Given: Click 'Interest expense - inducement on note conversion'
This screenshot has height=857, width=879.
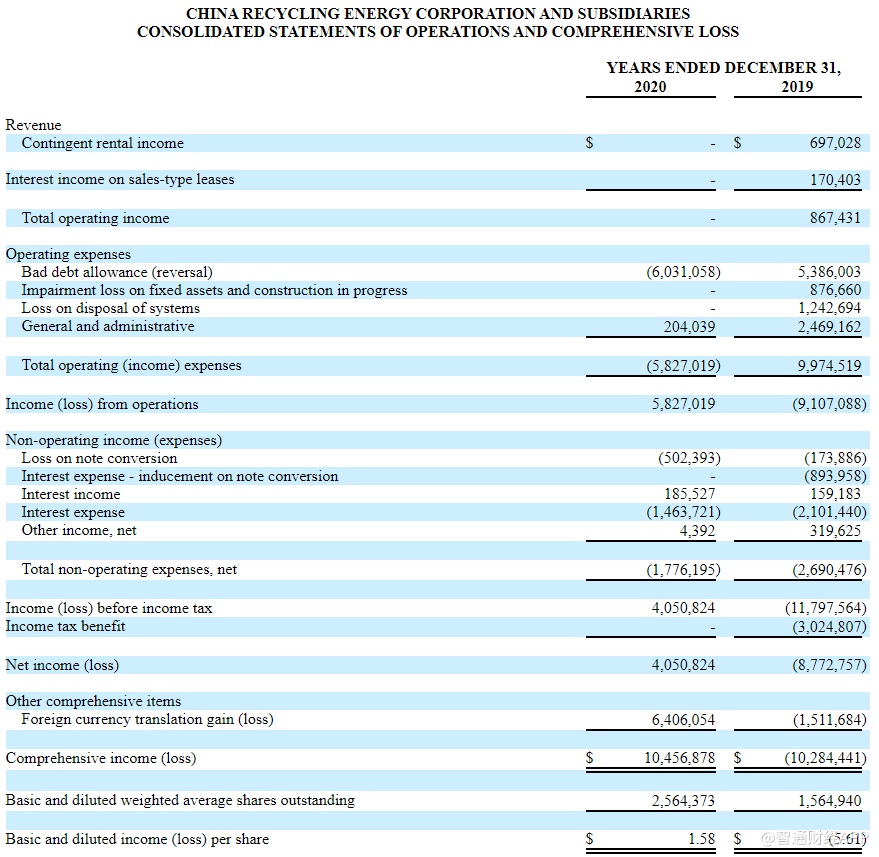Looking at the screenshot, I should pyautogui.click(x=180, y=476).
